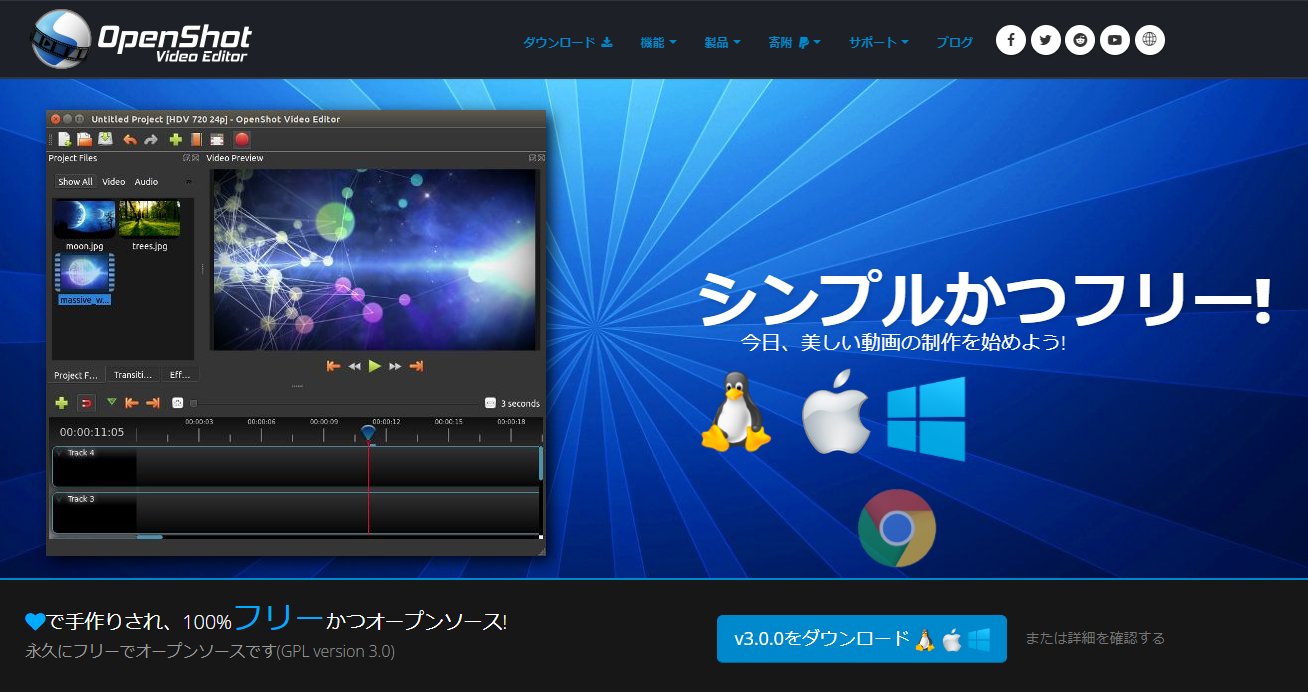This screenshot has height=692, width=1308.
Task: Click the timeline zoom-in icon
Action: click(178, 403)
